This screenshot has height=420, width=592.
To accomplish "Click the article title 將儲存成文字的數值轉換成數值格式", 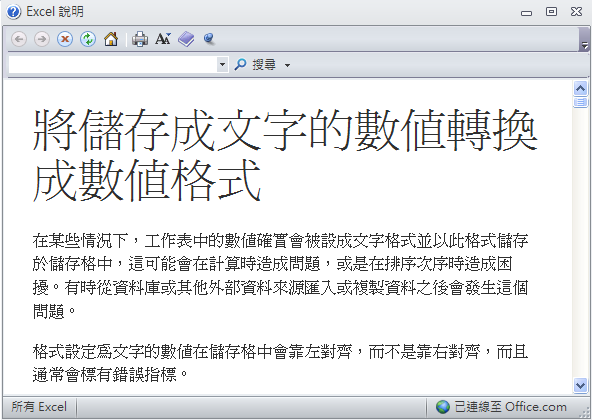I will click(x=285, y=155).
